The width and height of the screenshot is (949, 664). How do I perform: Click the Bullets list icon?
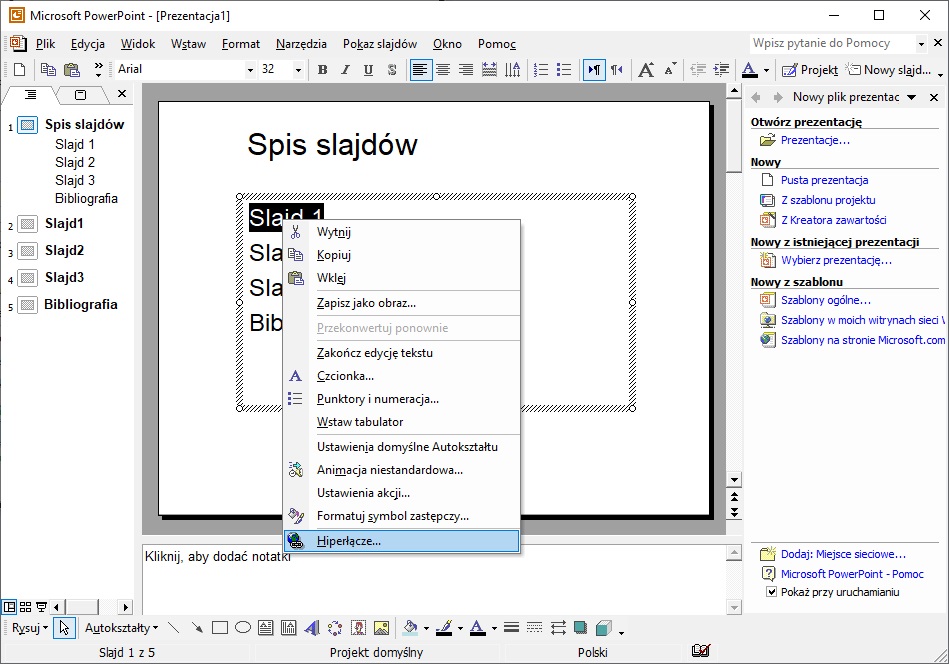point(563,70)
